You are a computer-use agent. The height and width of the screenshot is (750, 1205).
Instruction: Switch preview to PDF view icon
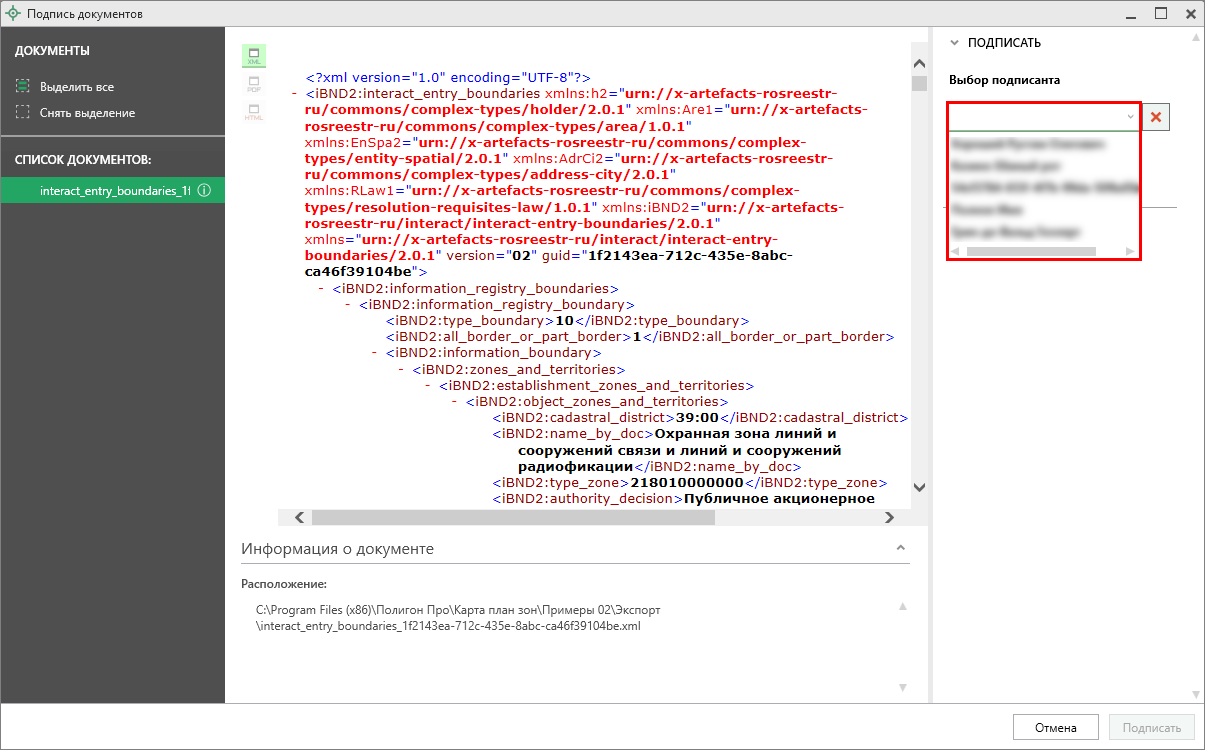click(253, 84)
